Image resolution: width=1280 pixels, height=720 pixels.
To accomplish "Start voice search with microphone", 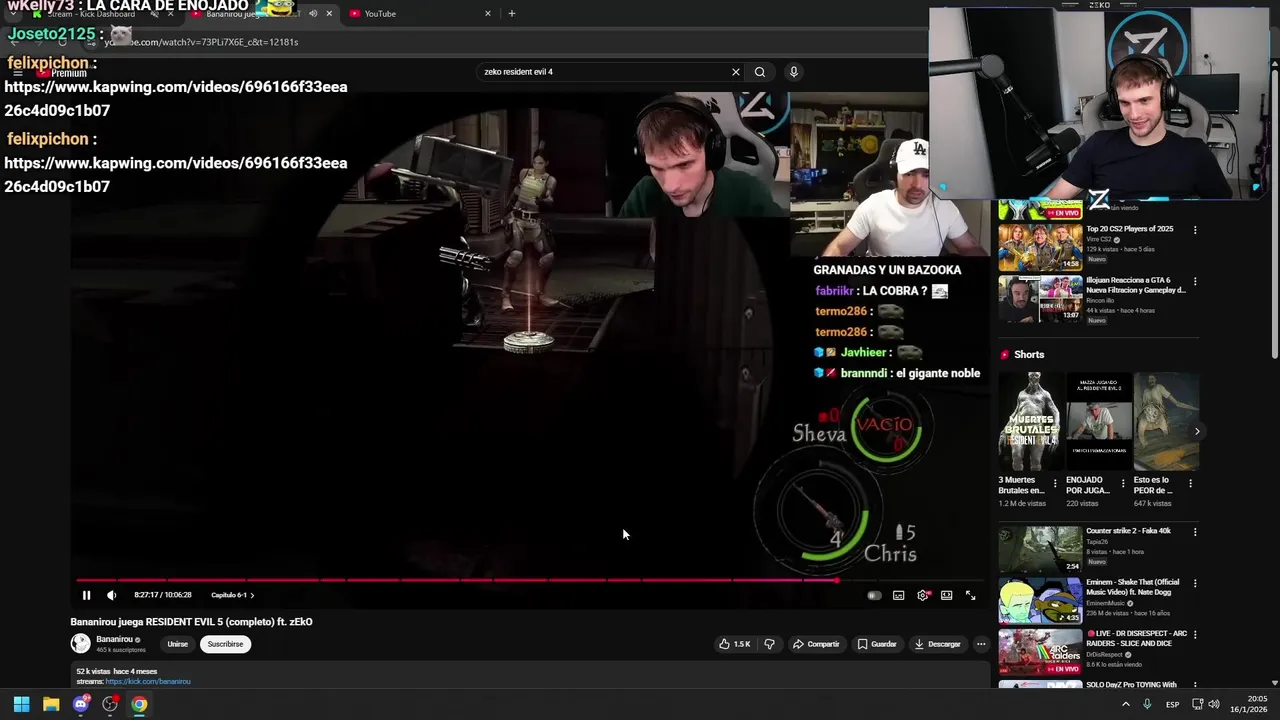I will [794, 72].
